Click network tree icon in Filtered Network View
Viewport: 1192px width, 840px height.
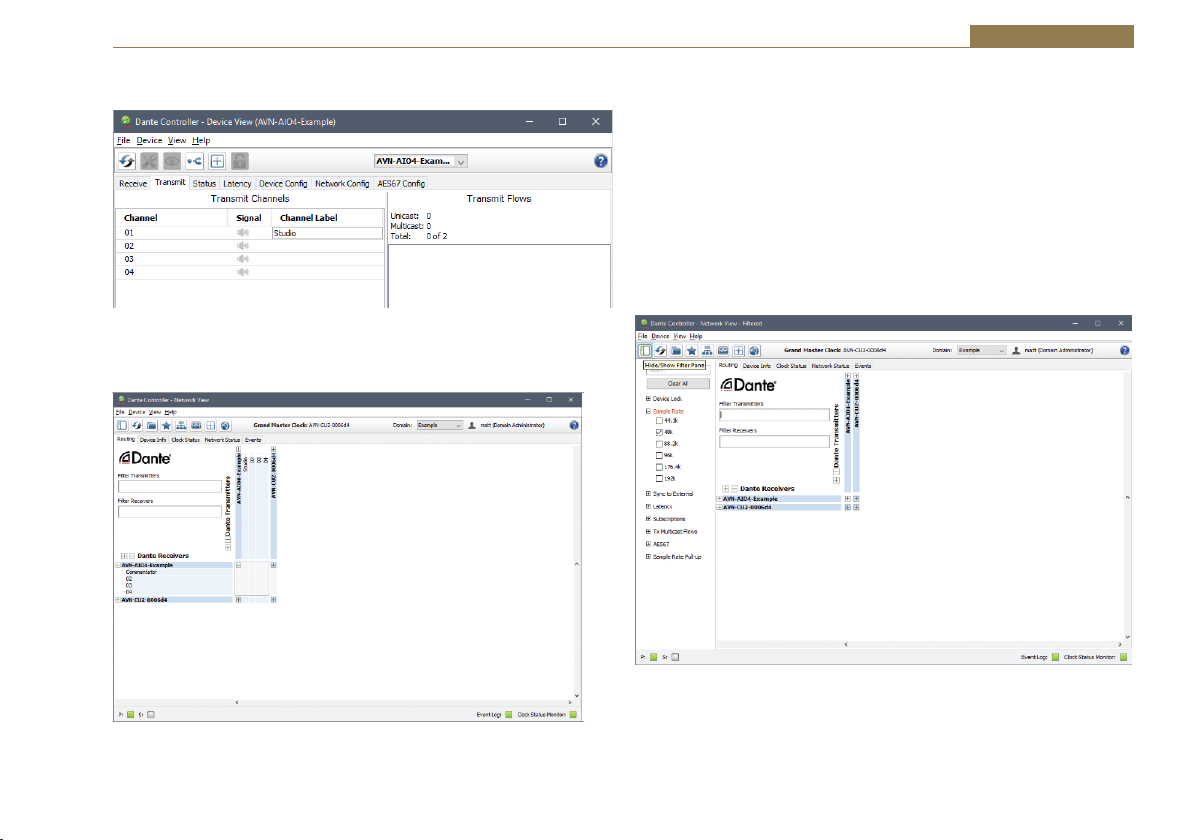coord(707,350)
